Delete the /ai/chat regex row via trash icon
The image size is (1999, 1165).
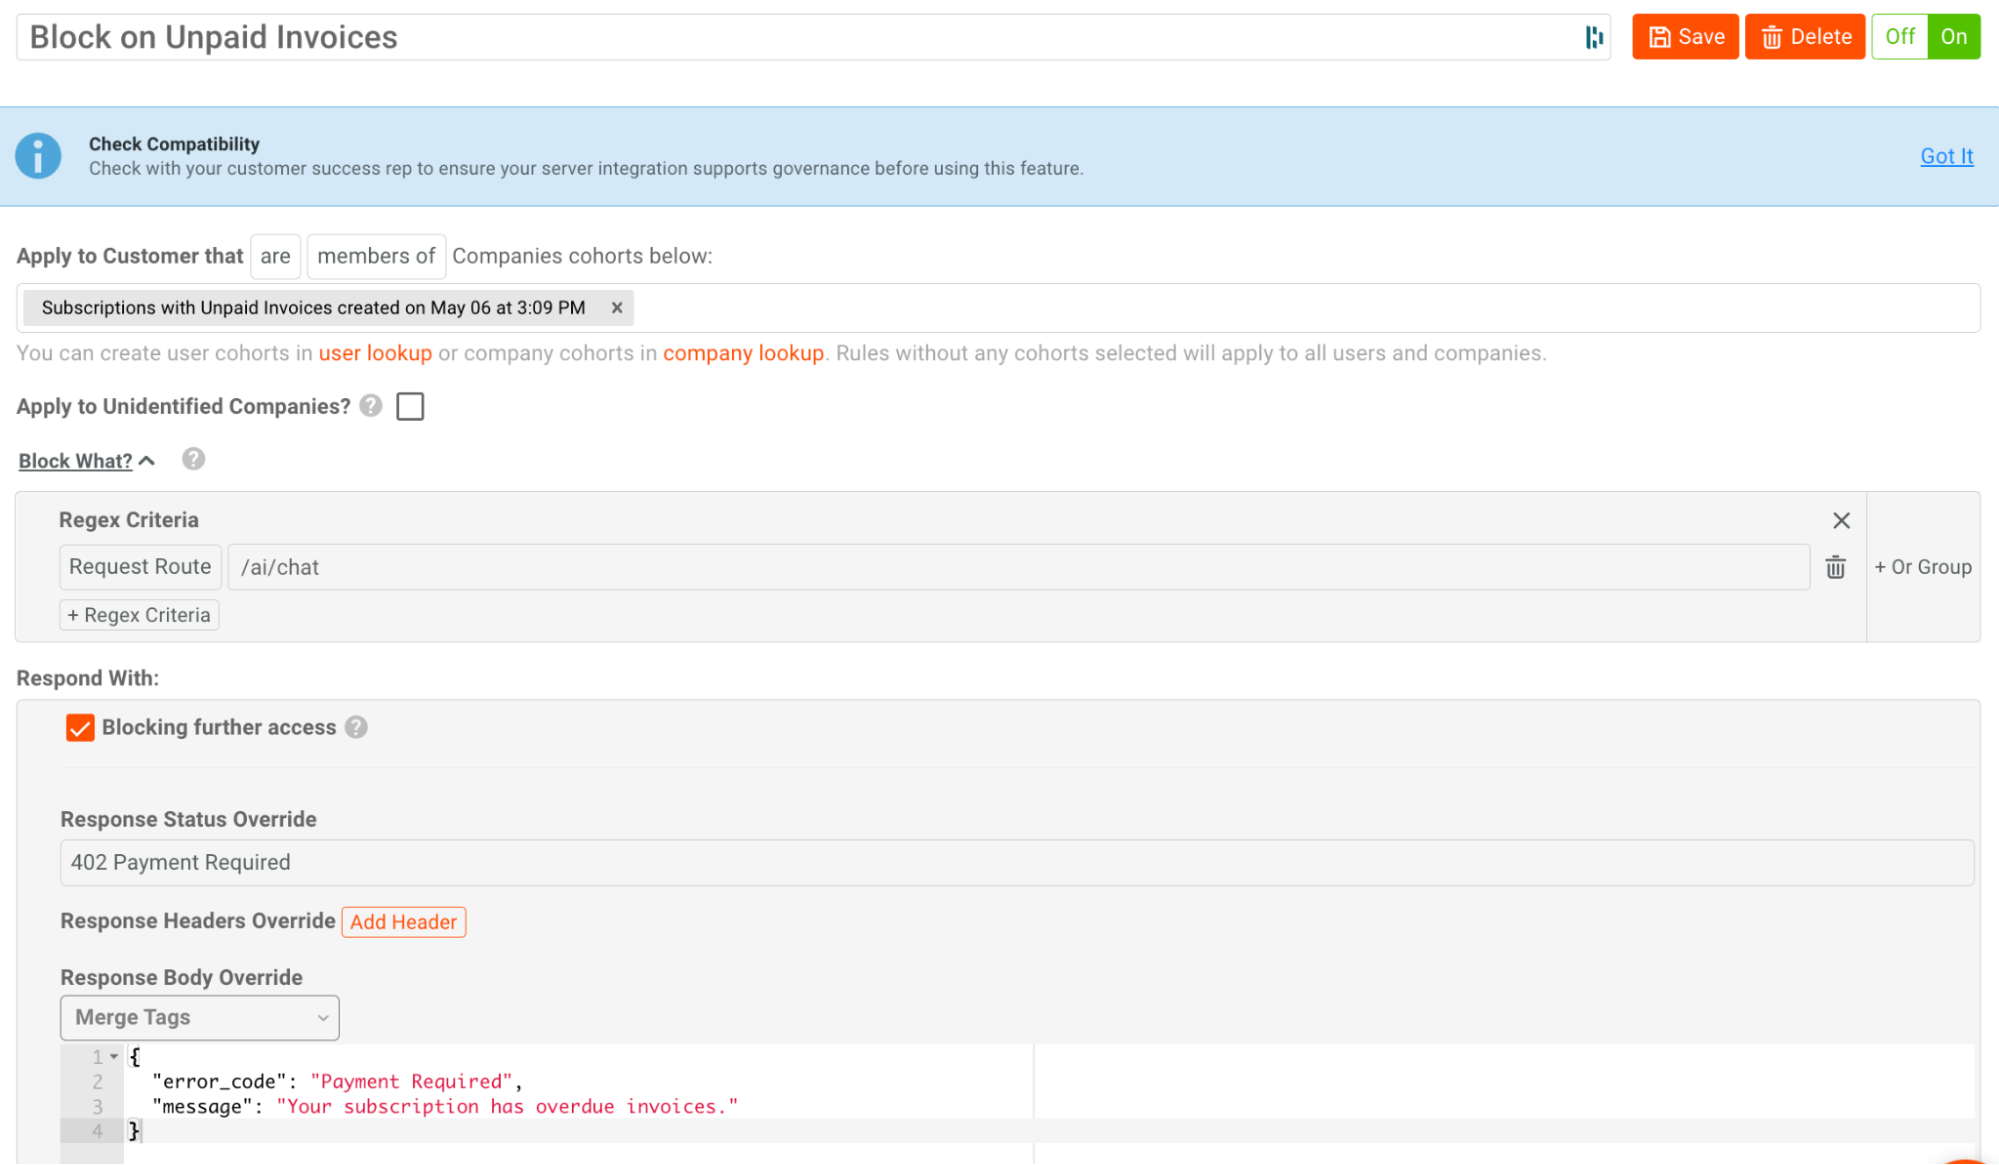pyautogui.click(x=1835, y=567)
